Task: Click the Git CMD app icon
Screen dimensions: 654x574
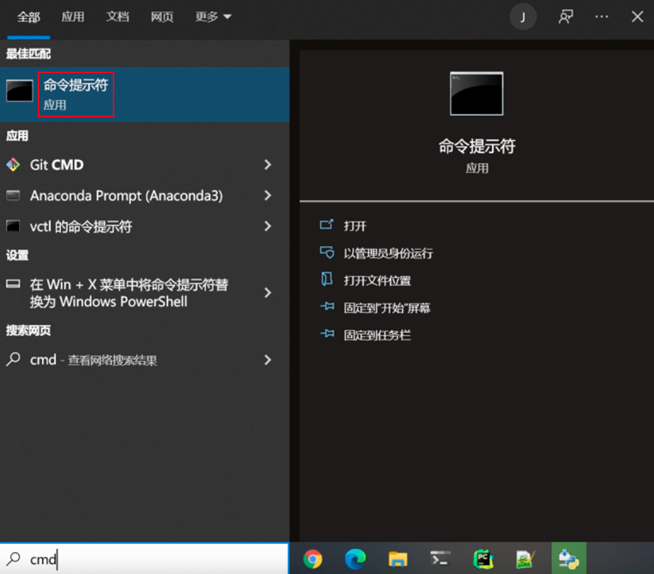Action: (13, 165)
